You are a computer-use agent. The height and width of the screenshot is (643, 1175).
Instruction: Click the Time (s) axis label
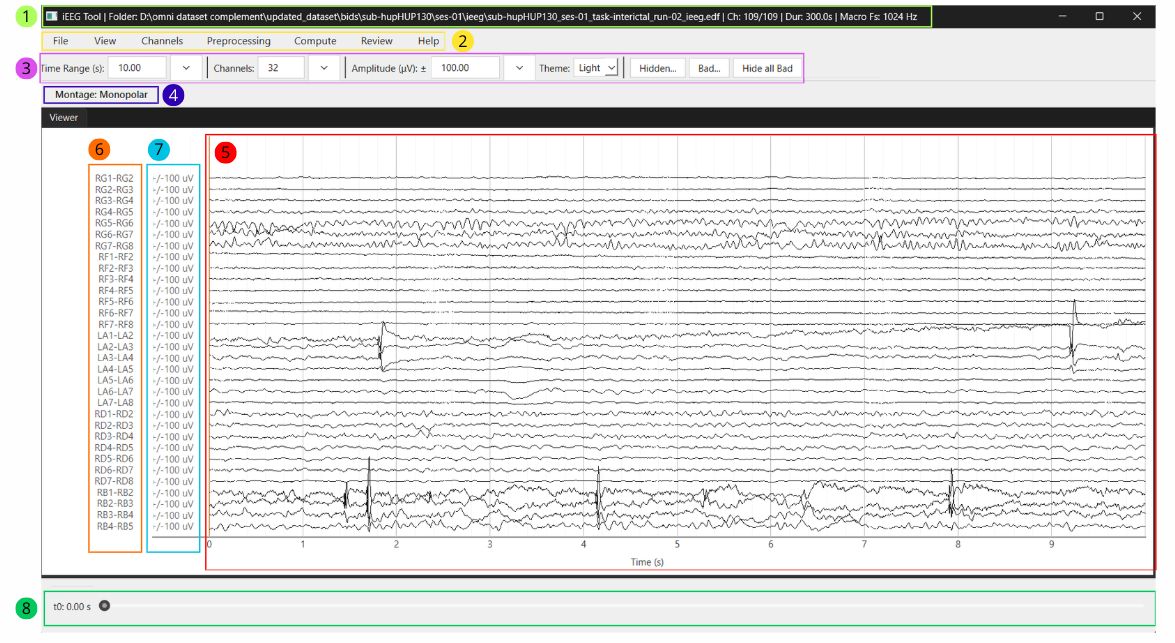tap(647, 562)
